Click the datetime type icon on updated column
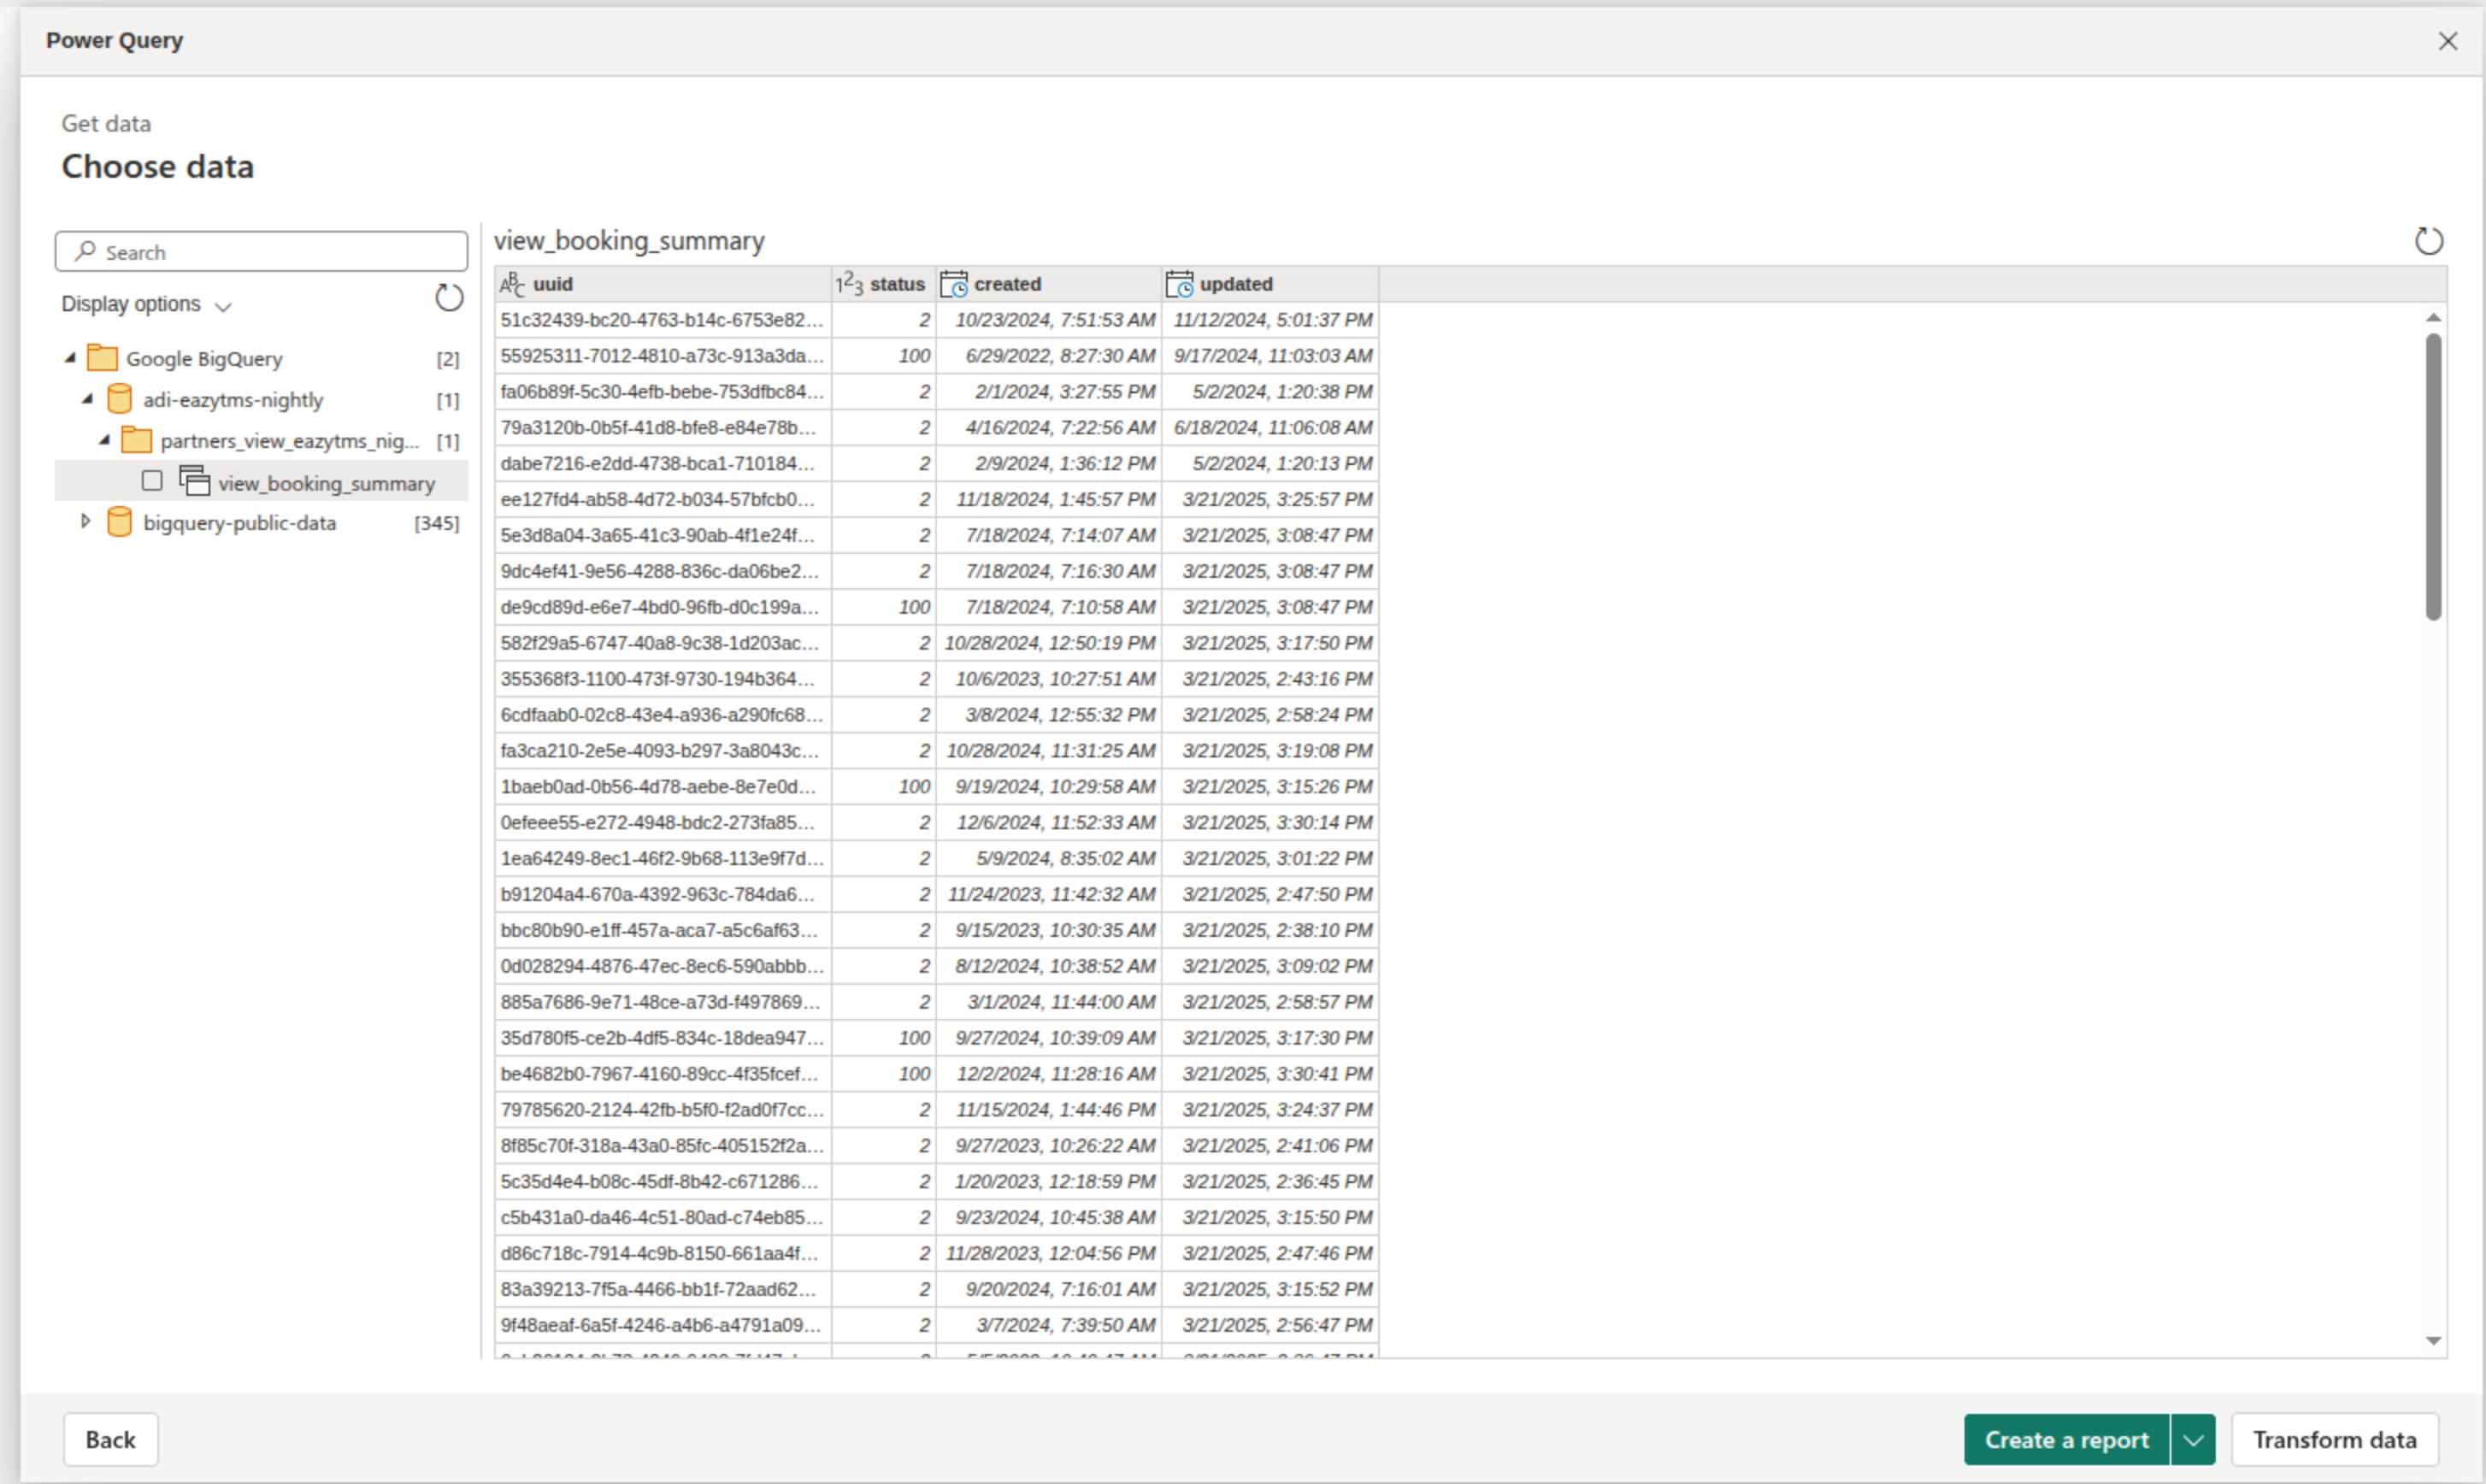Viewport: 2486px width, 1484px height. [1180, 284]
